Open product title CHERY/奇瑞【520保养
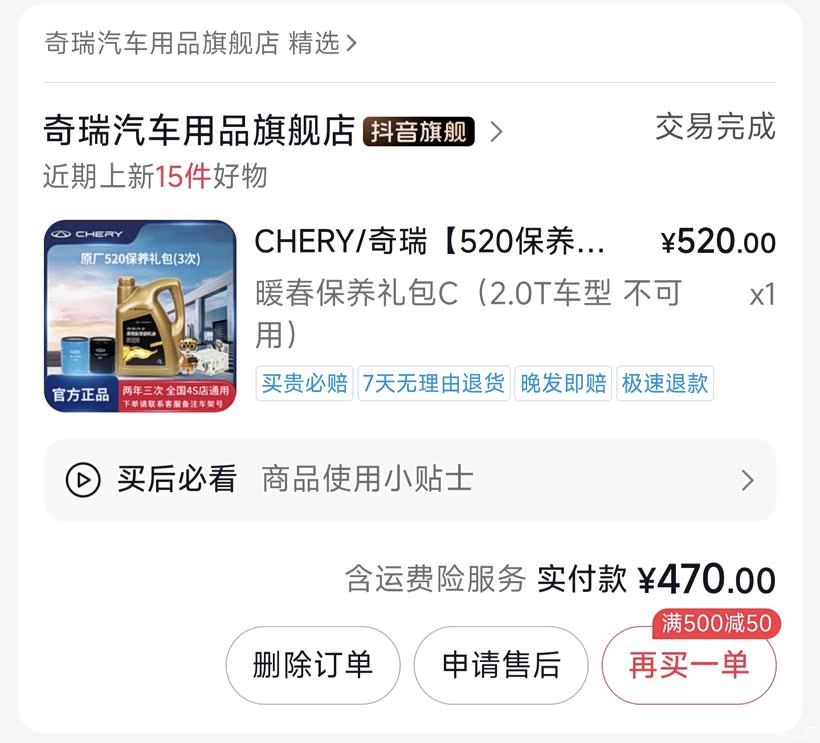 tap(430, 242)
